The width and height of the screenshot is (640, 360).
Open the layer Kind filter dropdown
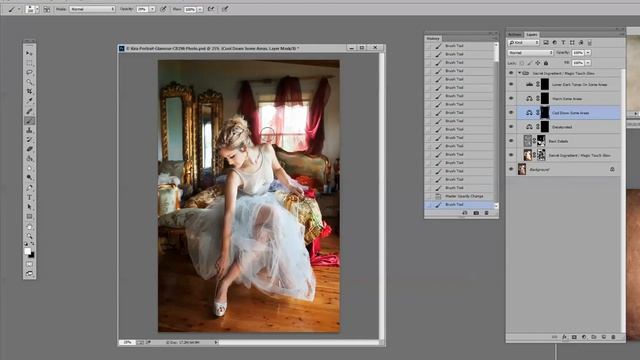524,42
